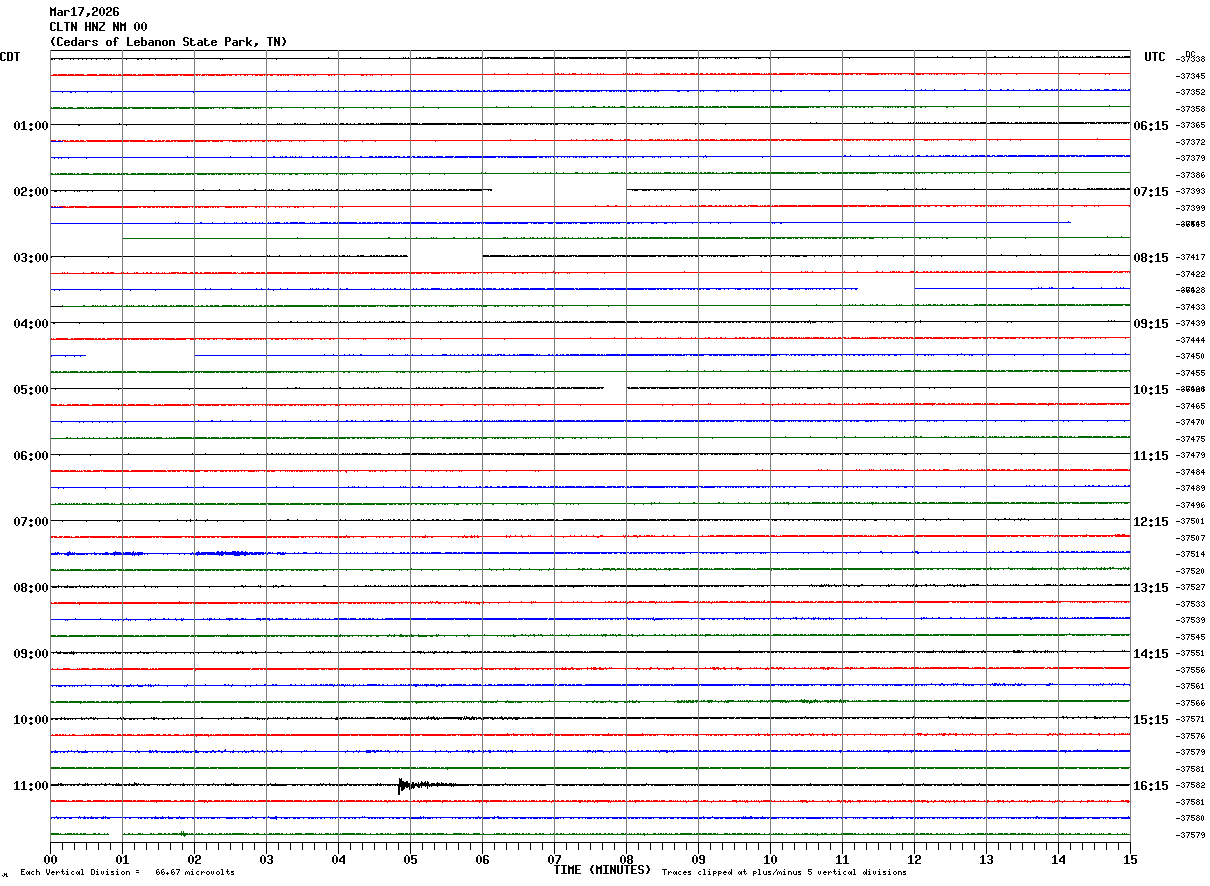Click the -37582 DC offset value at right
The image size is (1210, 886).
[x=1191, y=785]
